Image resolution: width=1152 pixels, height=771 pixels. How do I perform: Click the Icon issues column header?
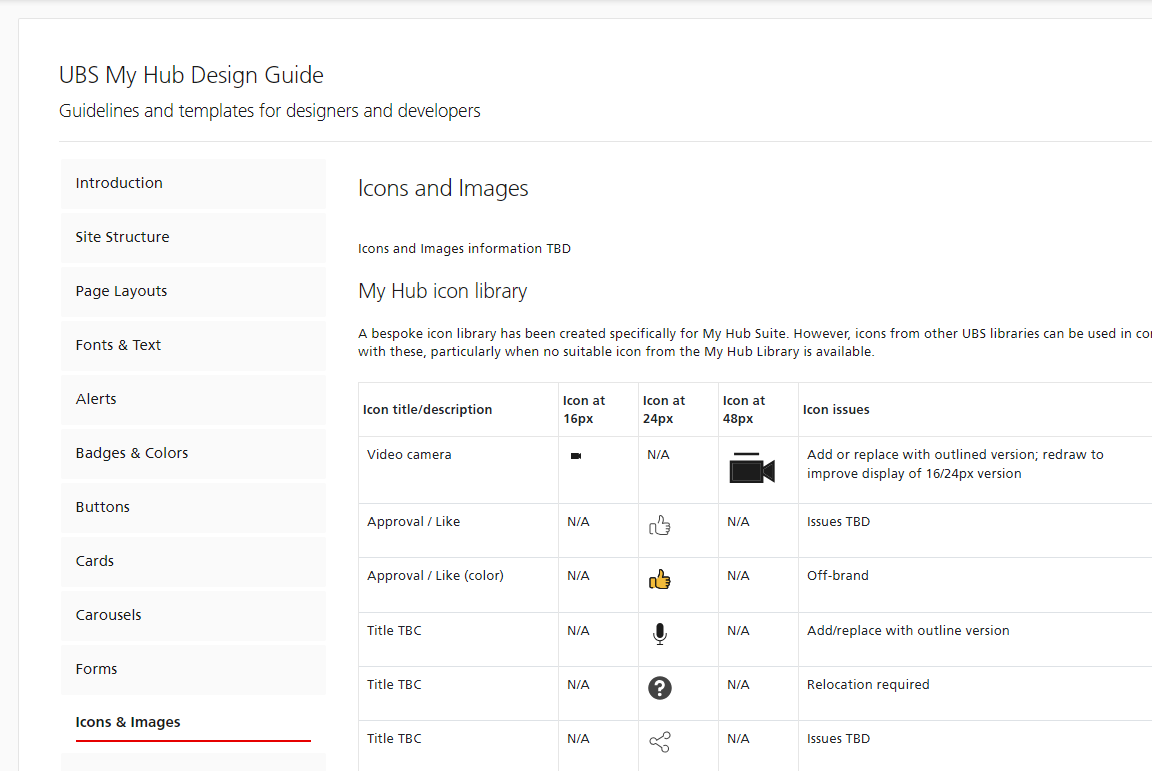(x=836, y=410)
